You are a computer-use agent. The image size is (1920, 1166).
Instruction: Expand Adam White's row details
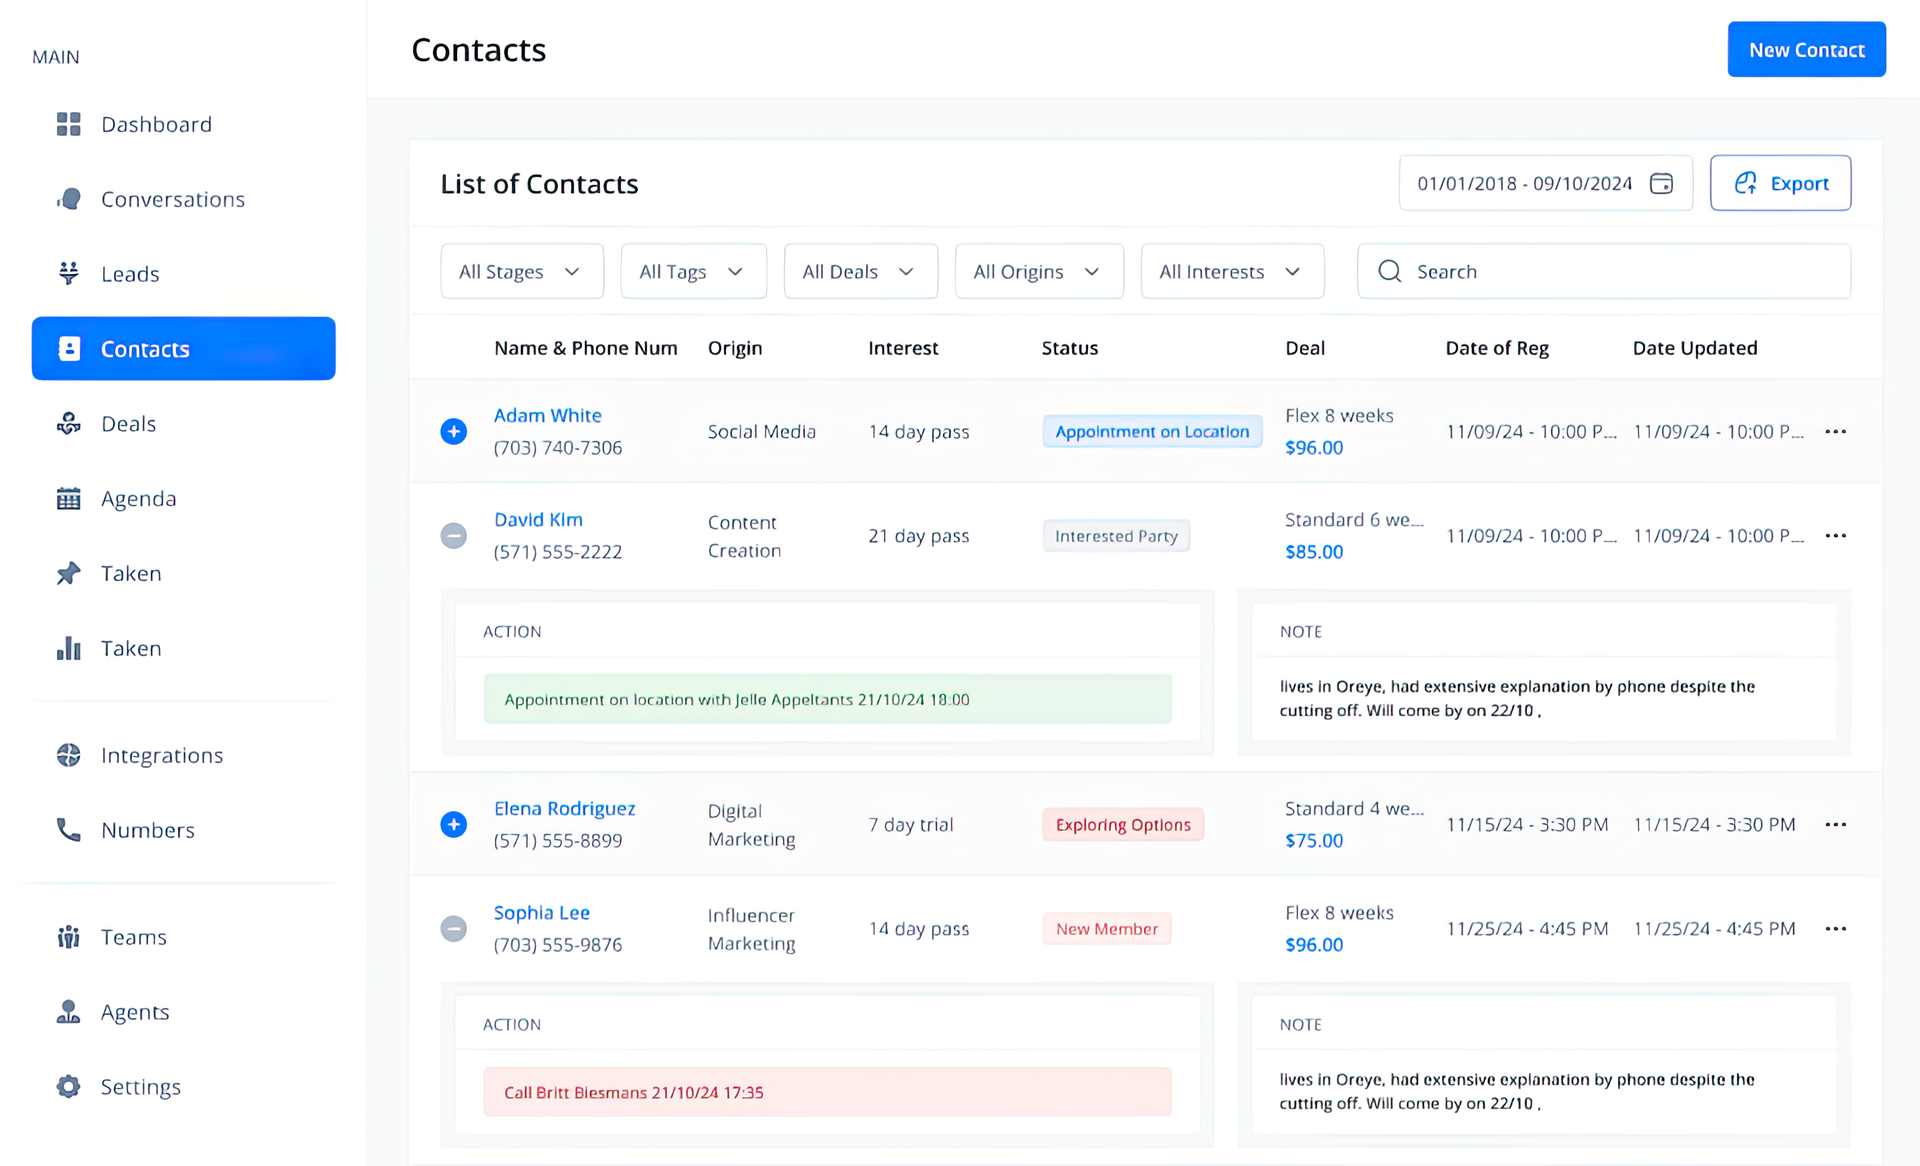454,431
